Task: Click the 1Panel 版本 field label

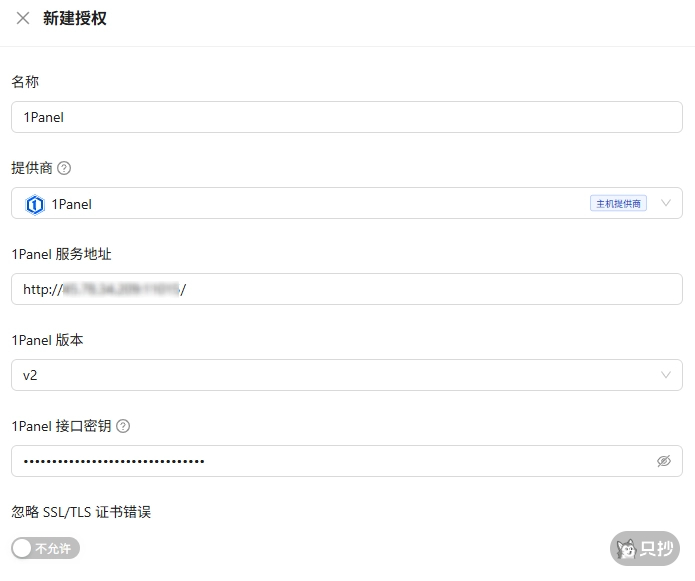Action: point(47,340)
